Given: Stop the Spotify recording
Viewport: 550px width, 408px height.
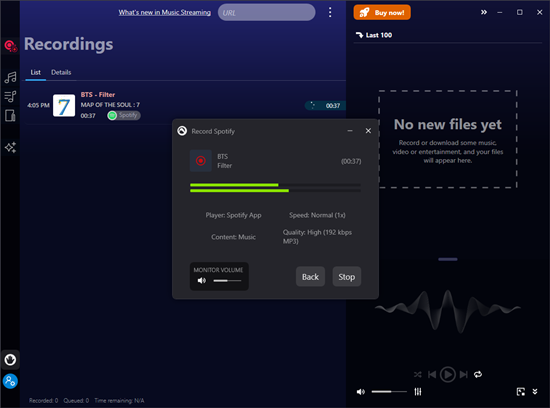Looking at the screenshot, I should click(347, 277).
